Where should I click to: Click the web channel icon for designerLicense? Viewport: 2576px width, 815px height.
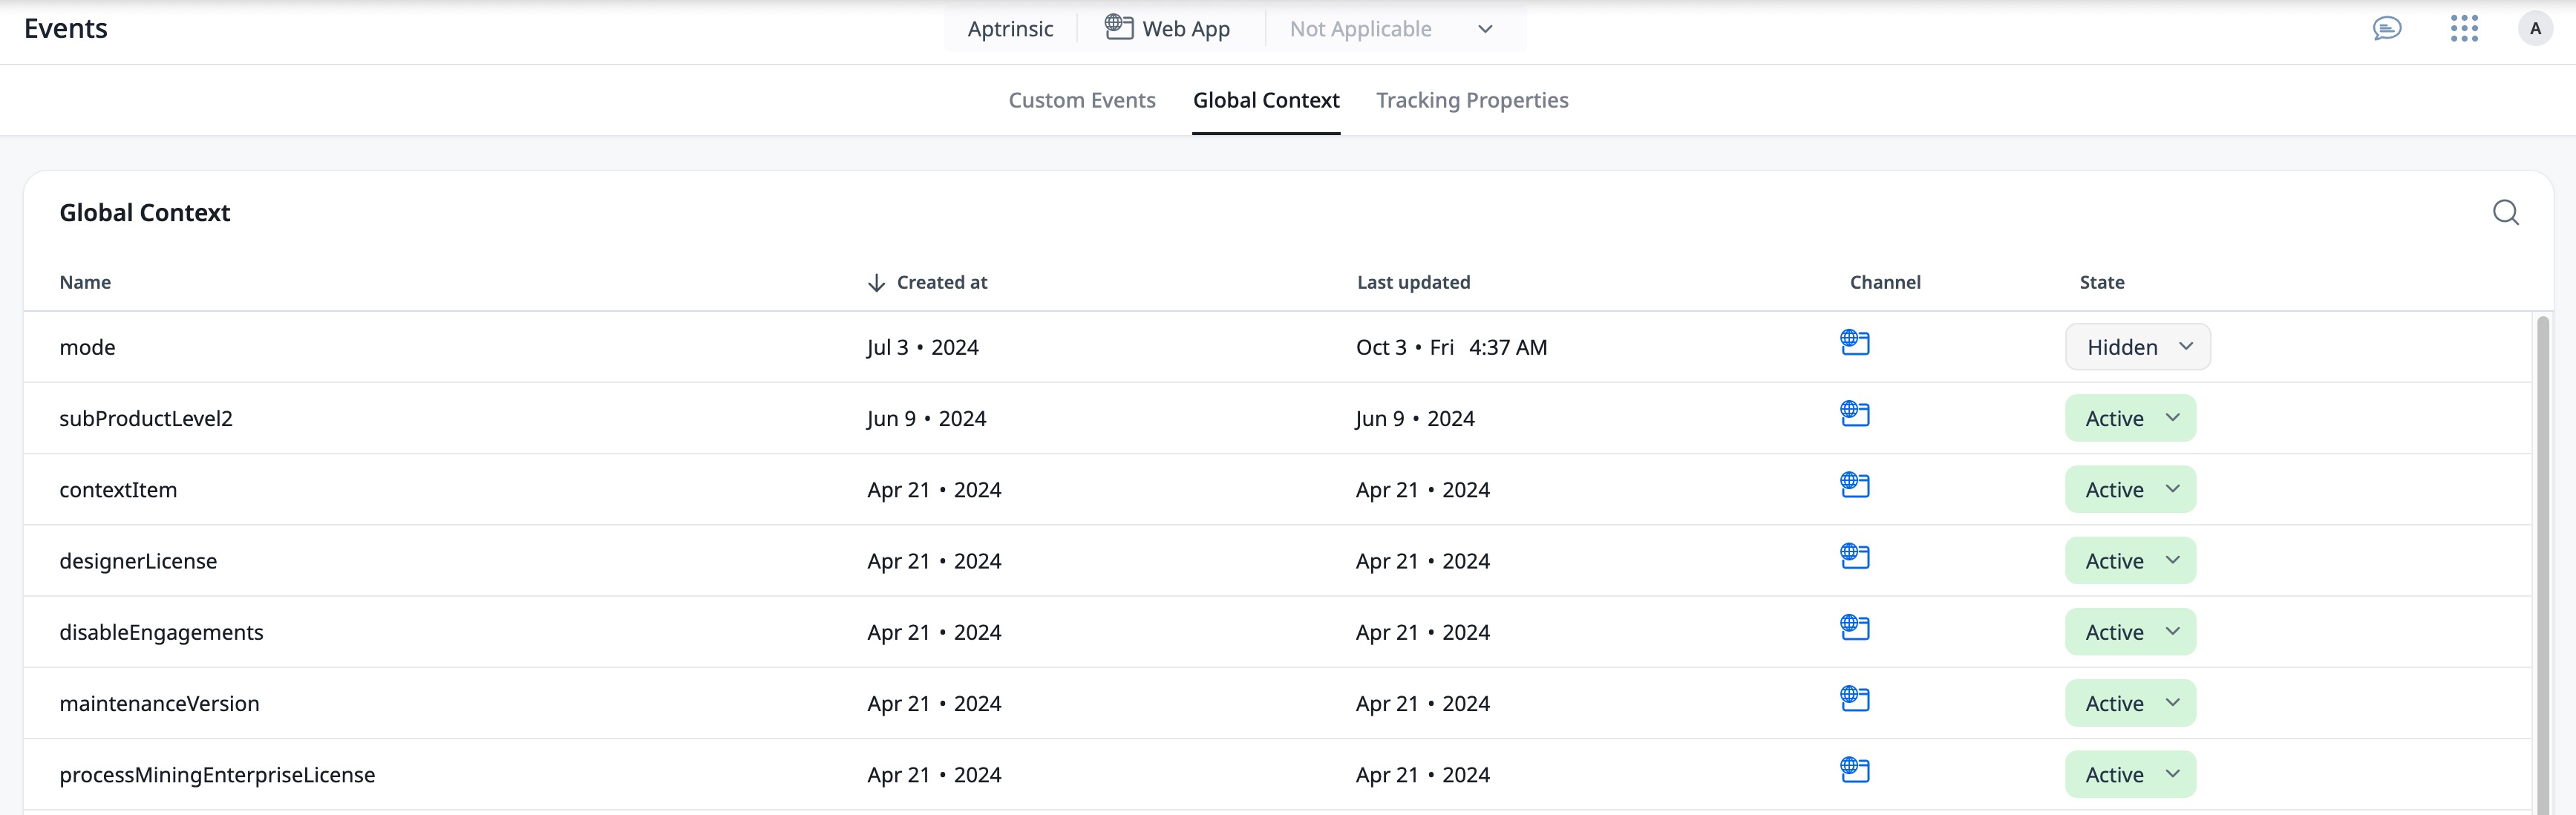tap(1855, 556)
